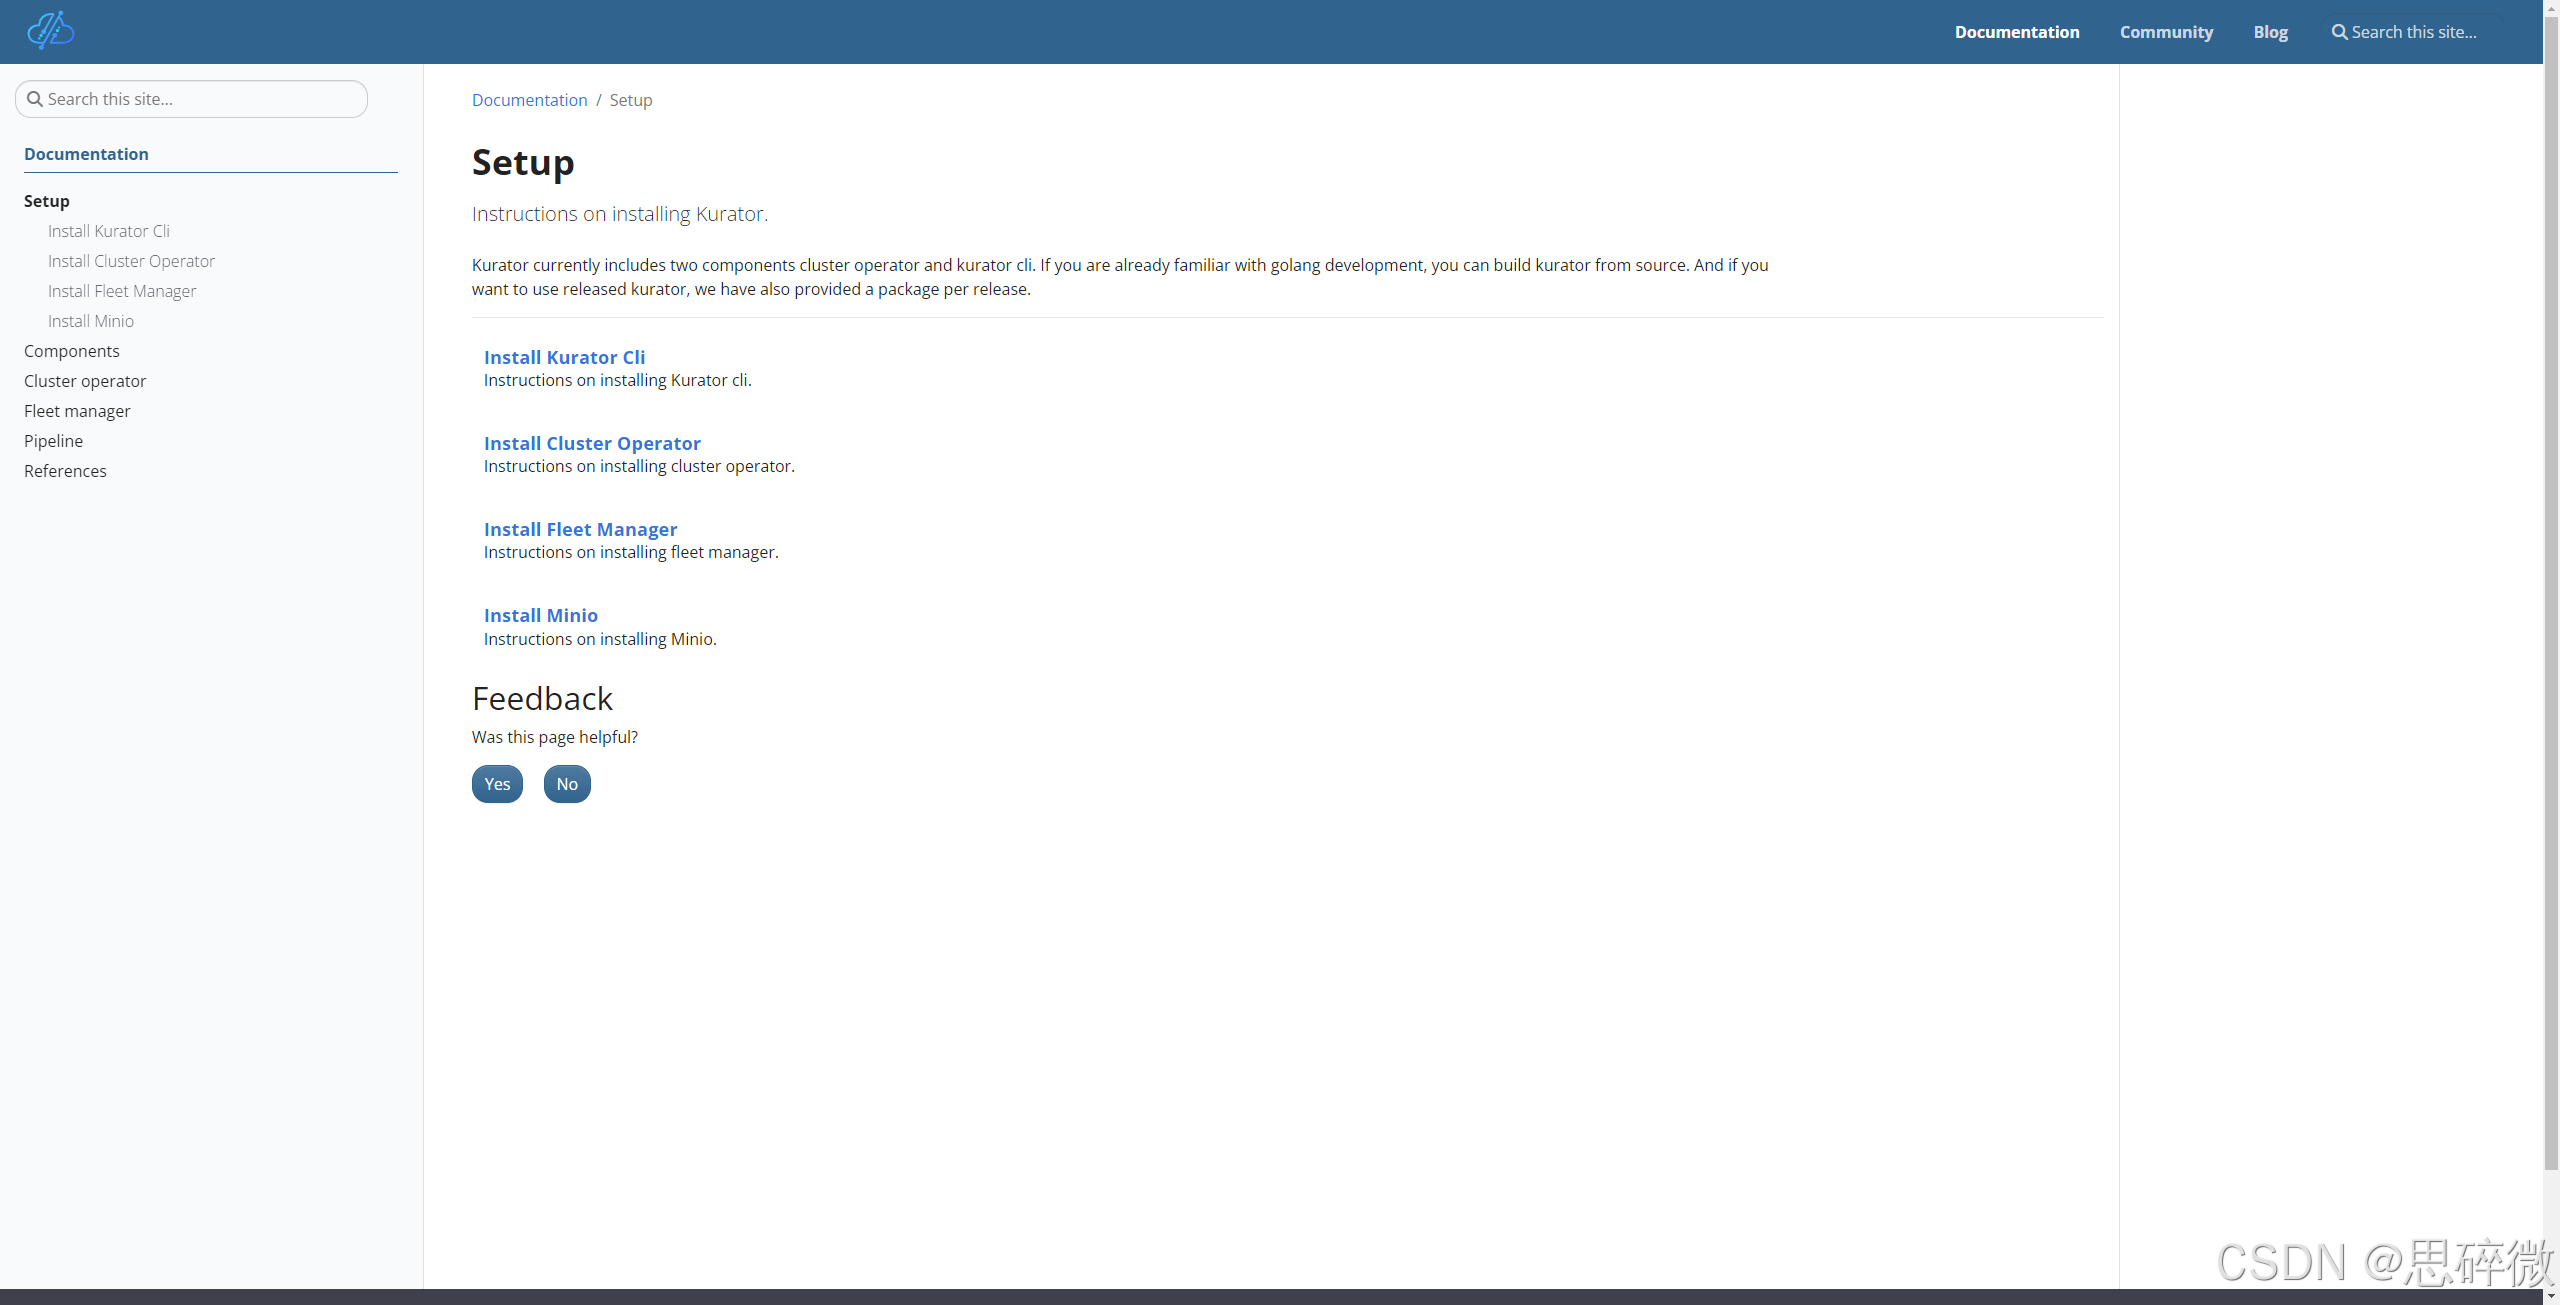Image resolution: width=2560 pixels, height=1305 pixels.
Task: Expand Components in the sidebar
Action: point(72,351)
